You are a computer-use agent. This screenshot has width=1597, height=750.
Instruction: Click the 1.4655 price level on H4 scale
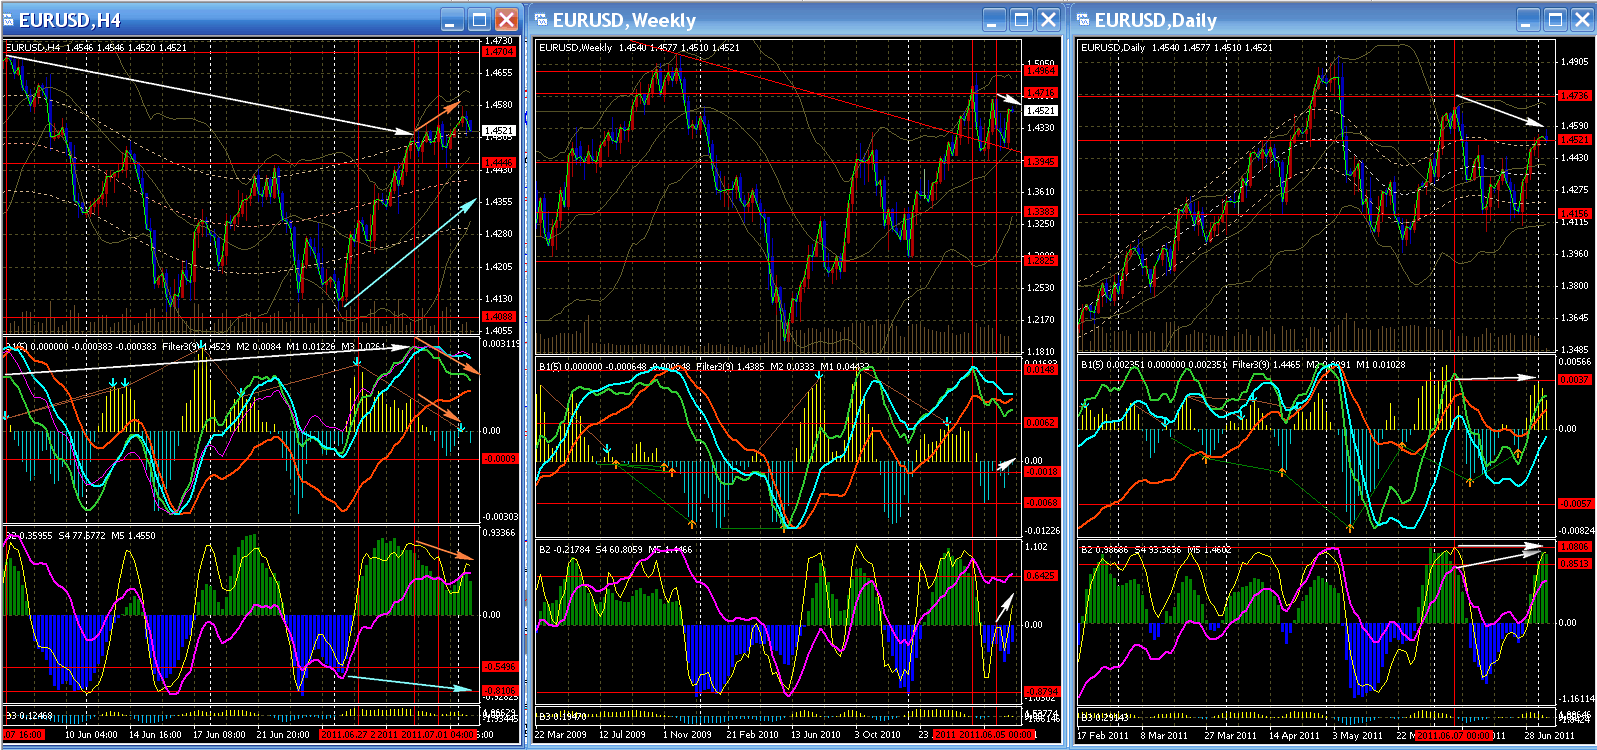tap(498, 73)
